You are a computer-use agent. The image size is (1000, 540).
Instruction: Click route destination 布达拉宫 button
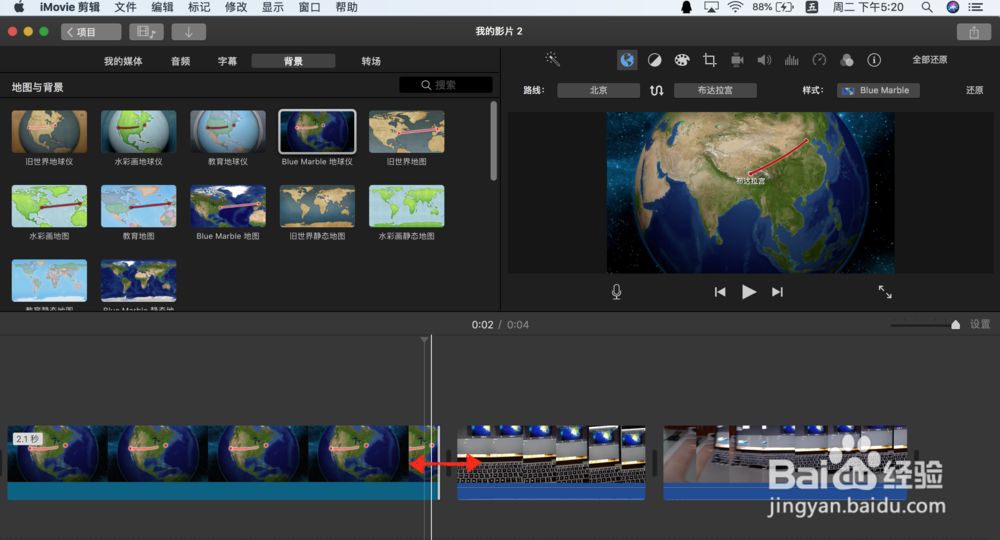[x=715, y=91]
